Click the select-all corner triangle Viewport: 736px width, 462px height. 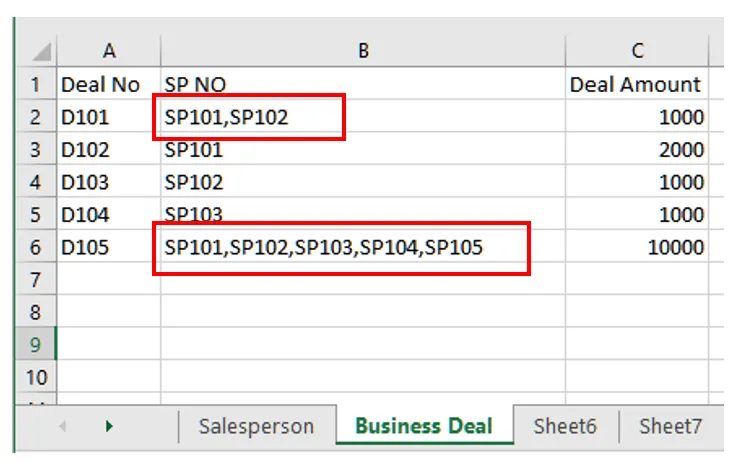pyautogui.click(x=40, y=51)
